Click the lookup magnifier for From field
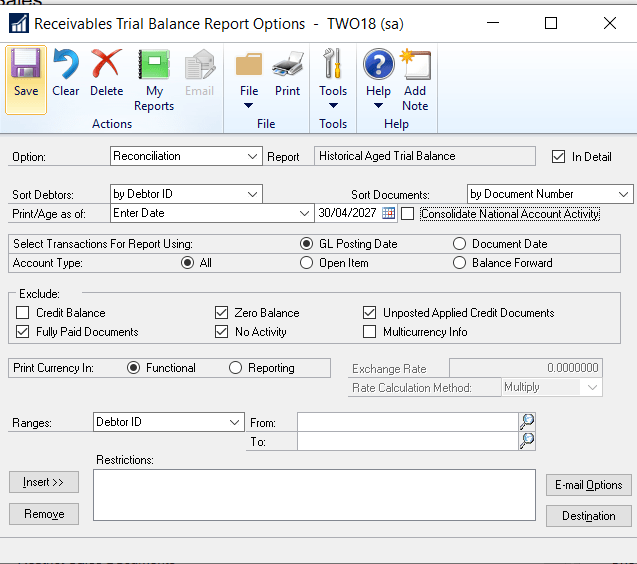This screenshot has width=637, height=564. [x=527, y=422]
